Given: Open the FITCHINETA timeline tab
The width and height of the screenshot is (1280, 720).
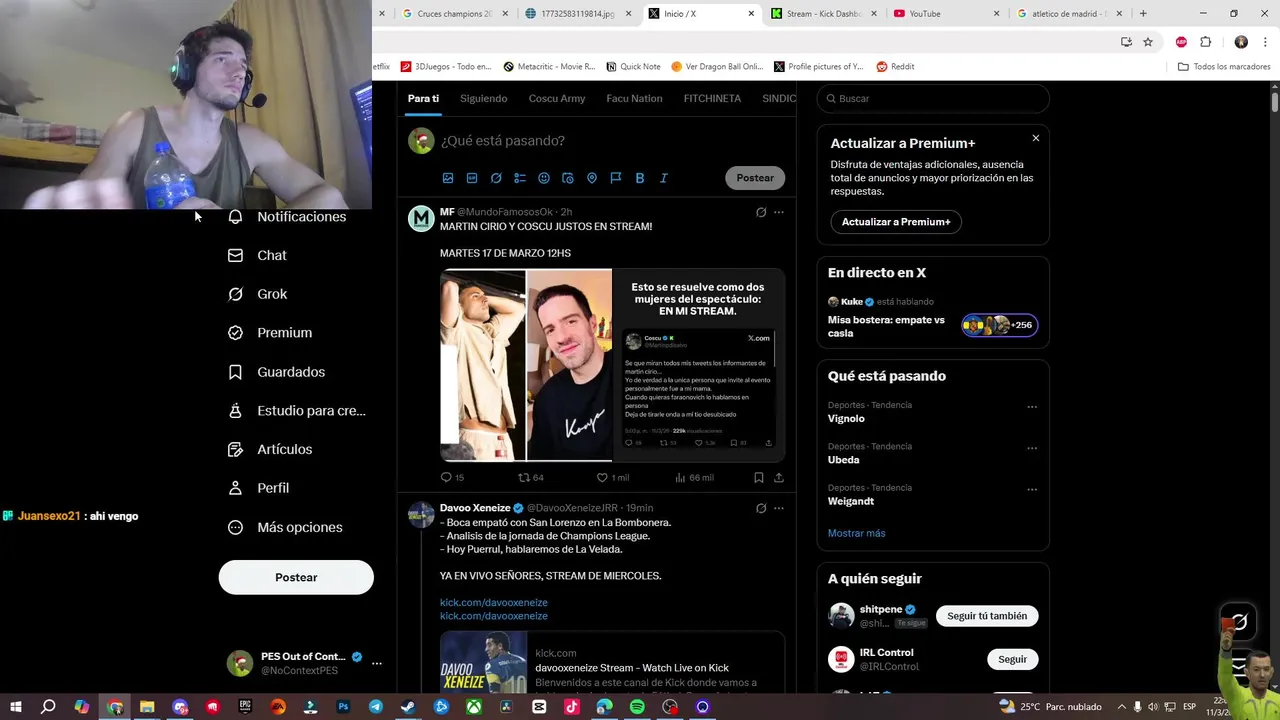Looking at the screenshot, I should 712,99.
